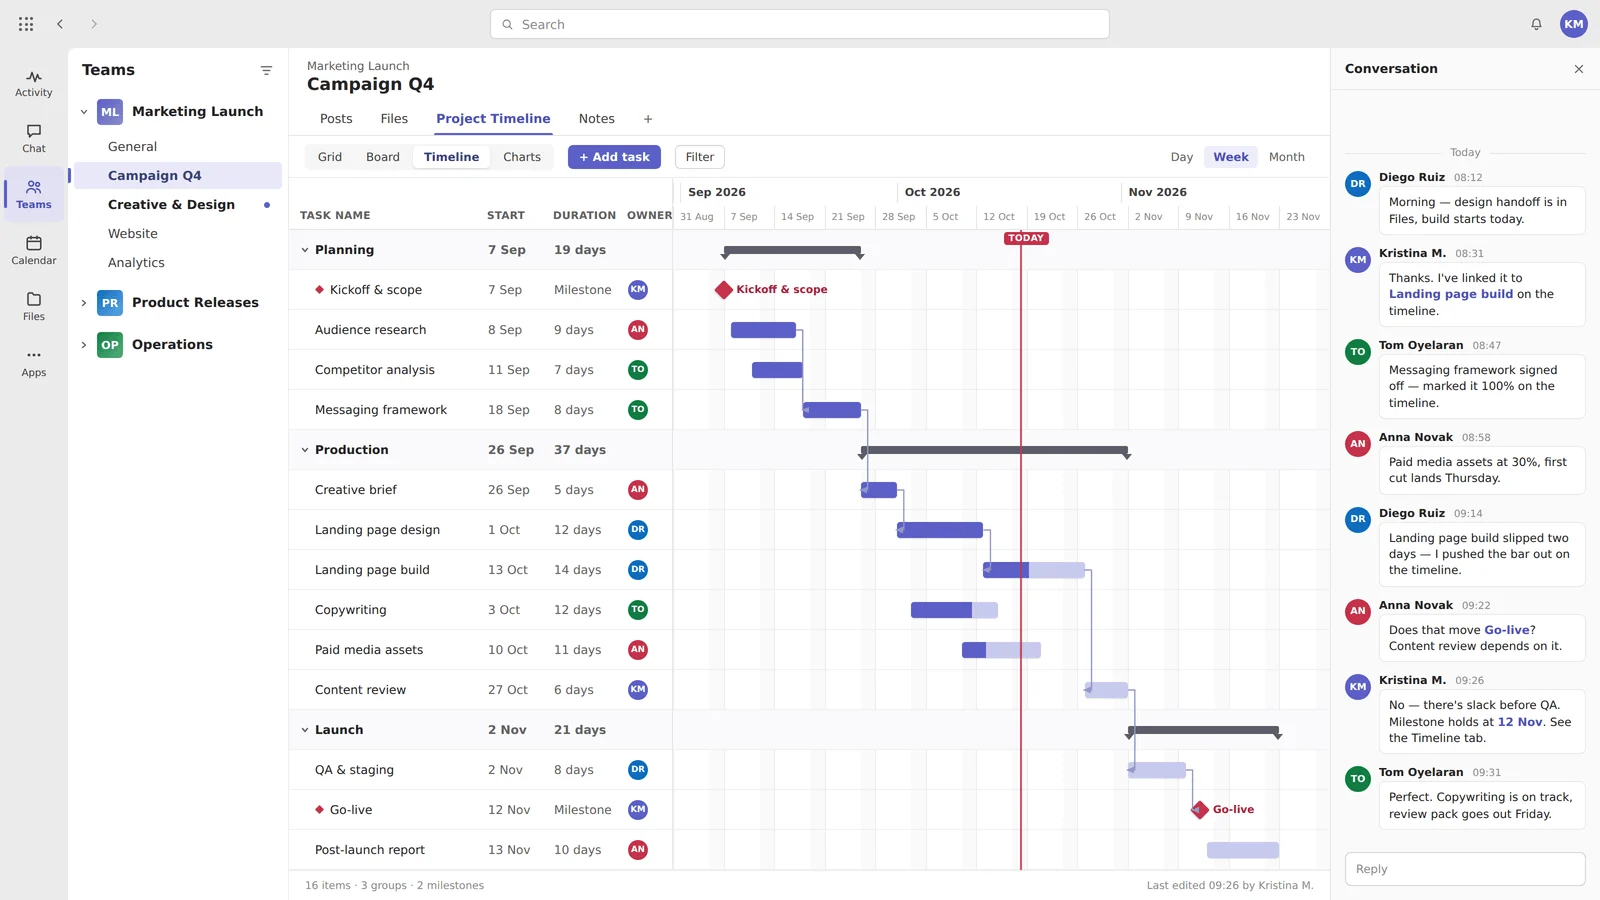Select the Creative brief task name

356,490
